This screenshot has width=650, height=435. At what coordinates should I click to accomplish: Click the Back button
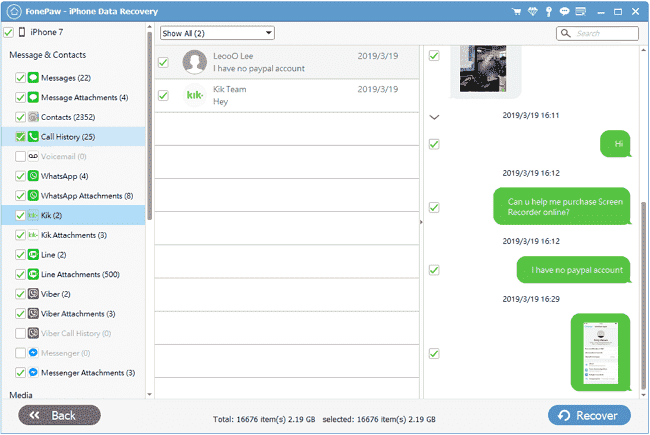59,415
